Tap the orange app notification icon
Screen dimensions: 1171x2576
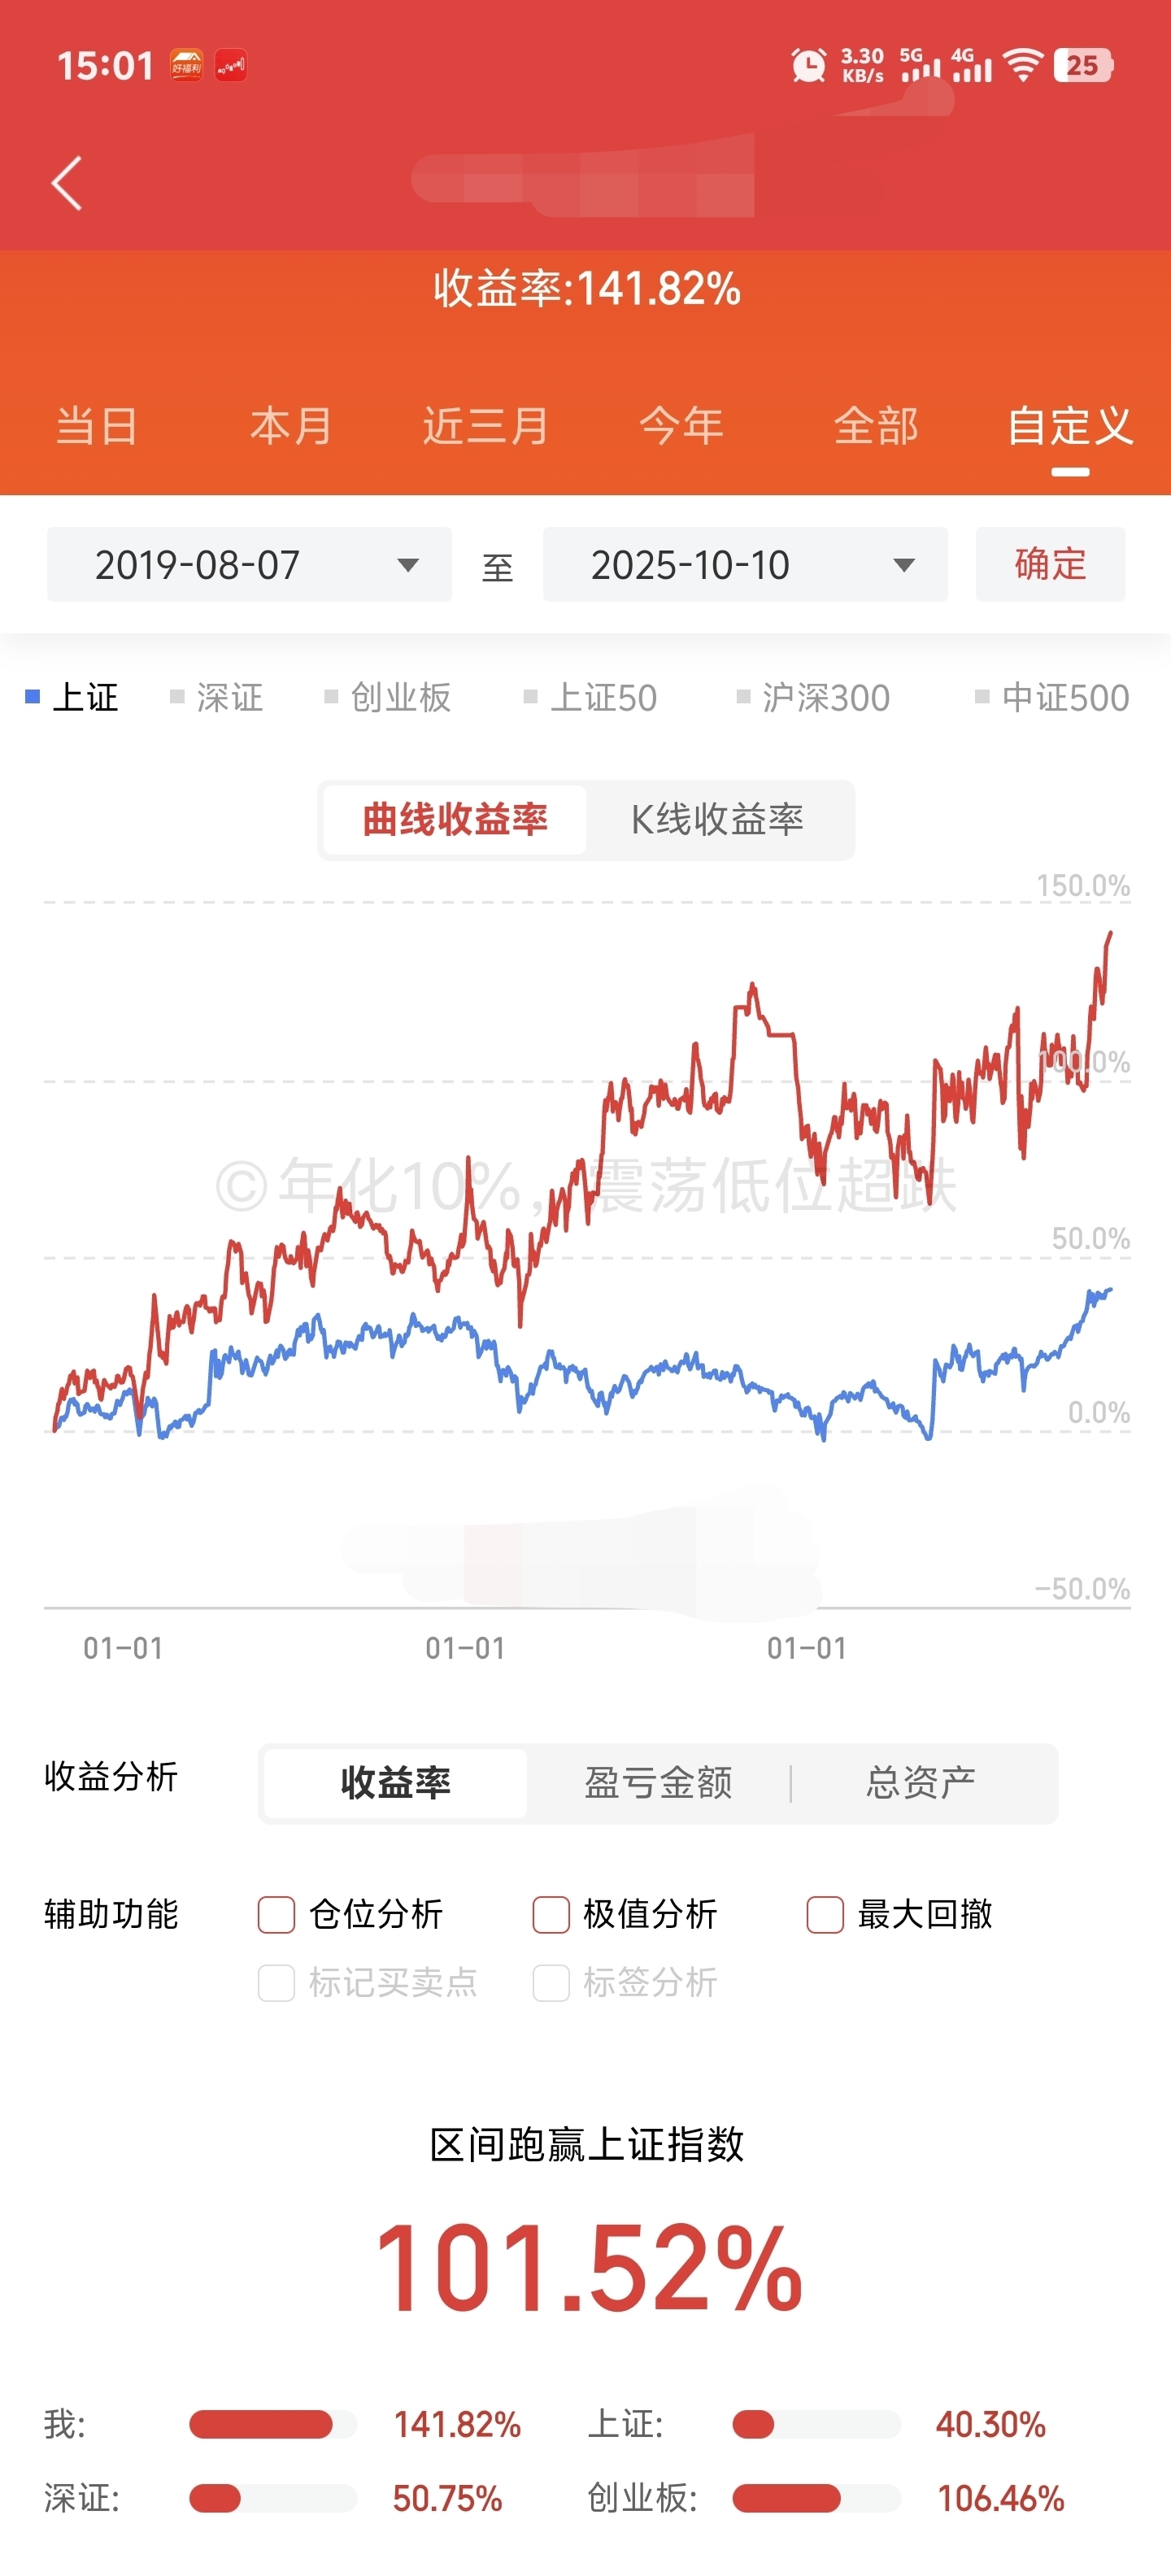(x=186, y=66)
